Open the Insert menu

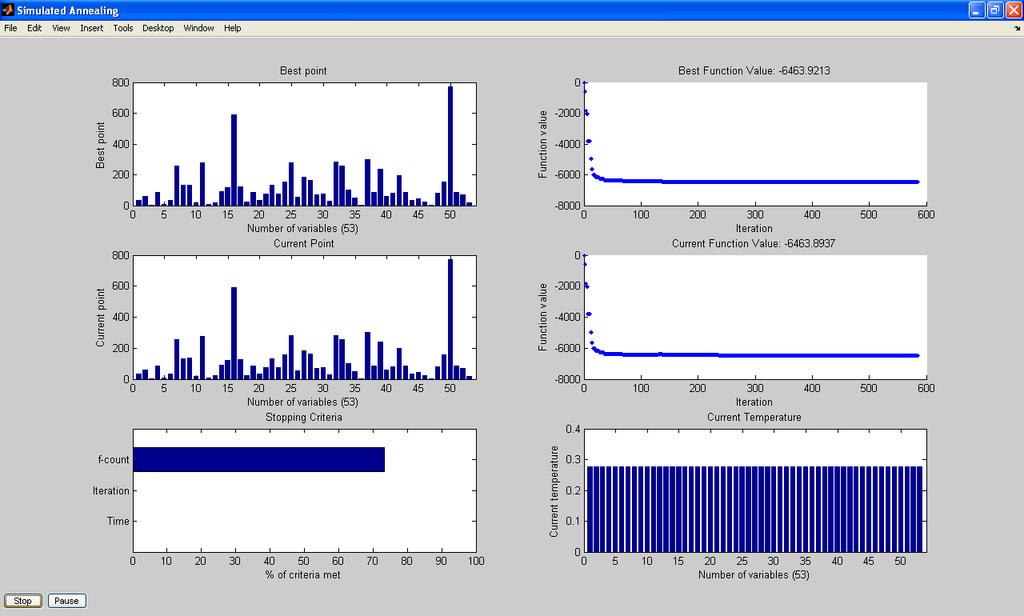tap(91, 28)
